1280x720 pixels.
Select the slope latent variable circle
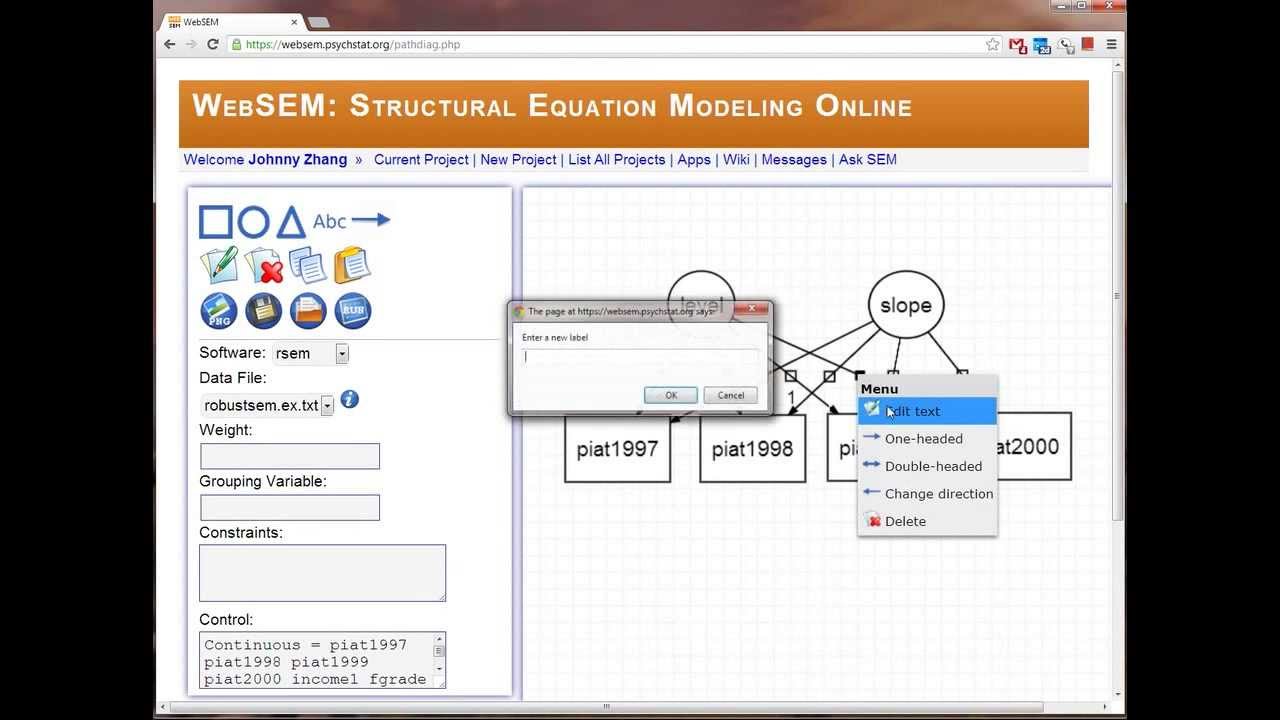pos(906,305)
